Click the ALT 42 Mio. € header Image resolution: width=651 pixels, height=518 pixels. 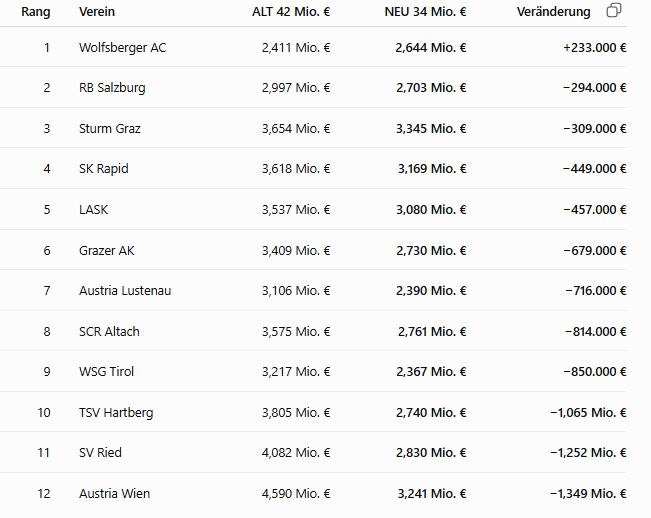click(291, 12)
